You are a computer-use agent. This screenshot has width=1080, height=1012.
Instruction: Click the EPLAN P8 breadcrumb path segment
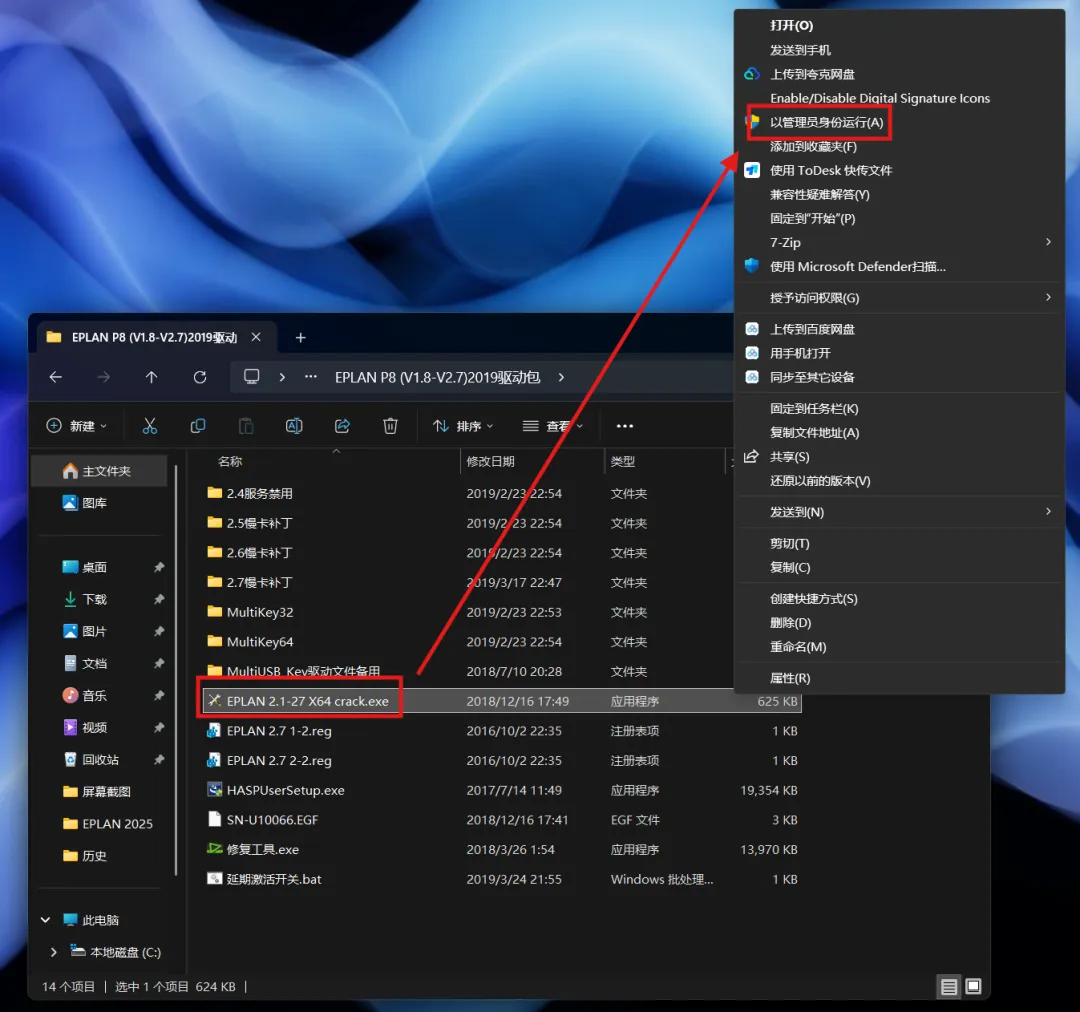[x=437, y=378]
